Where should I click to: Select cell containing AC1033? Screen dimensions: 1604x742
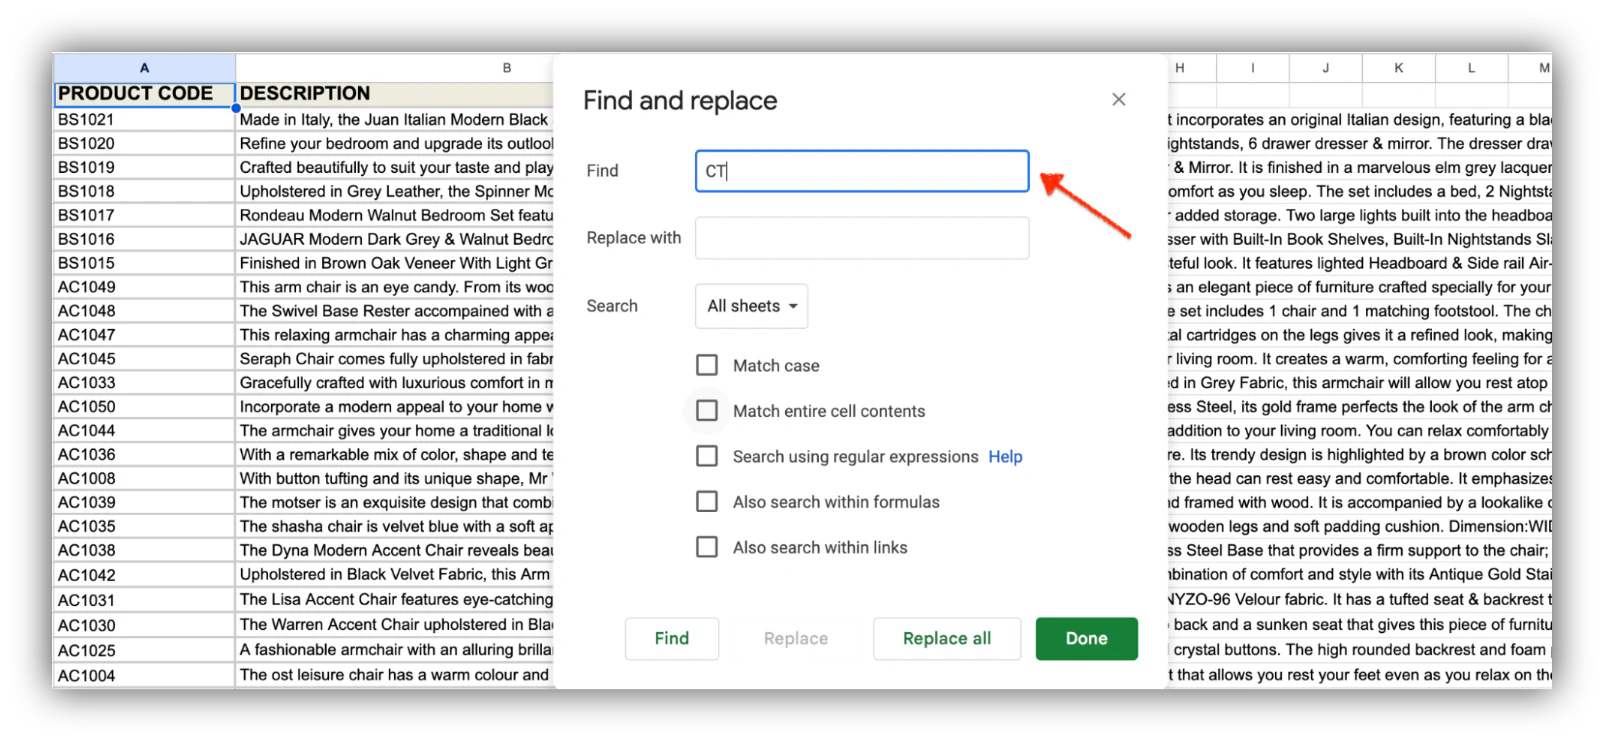pos(144,383)
